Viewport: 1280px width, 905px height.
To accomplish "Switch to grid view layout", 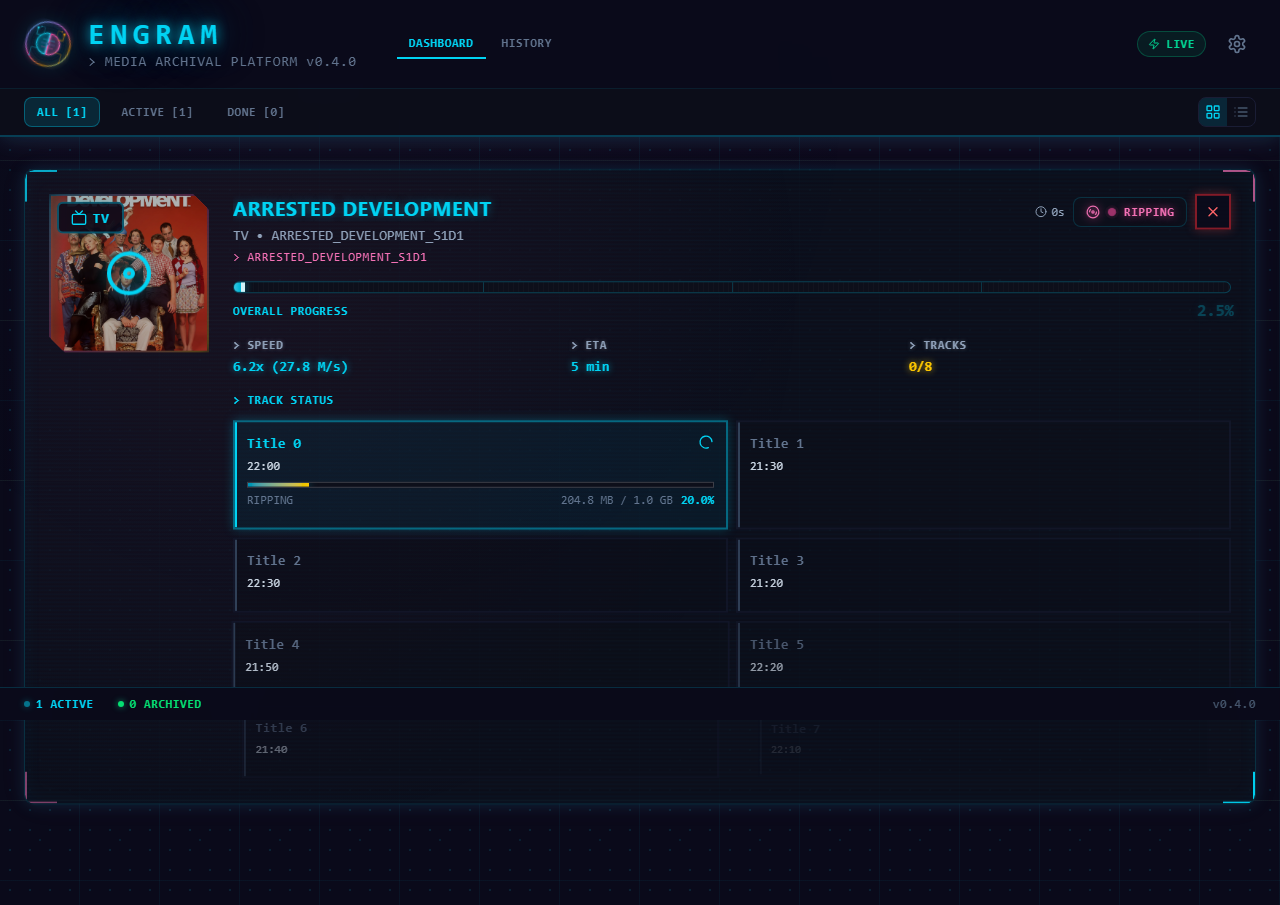I will coord(1213,112).
